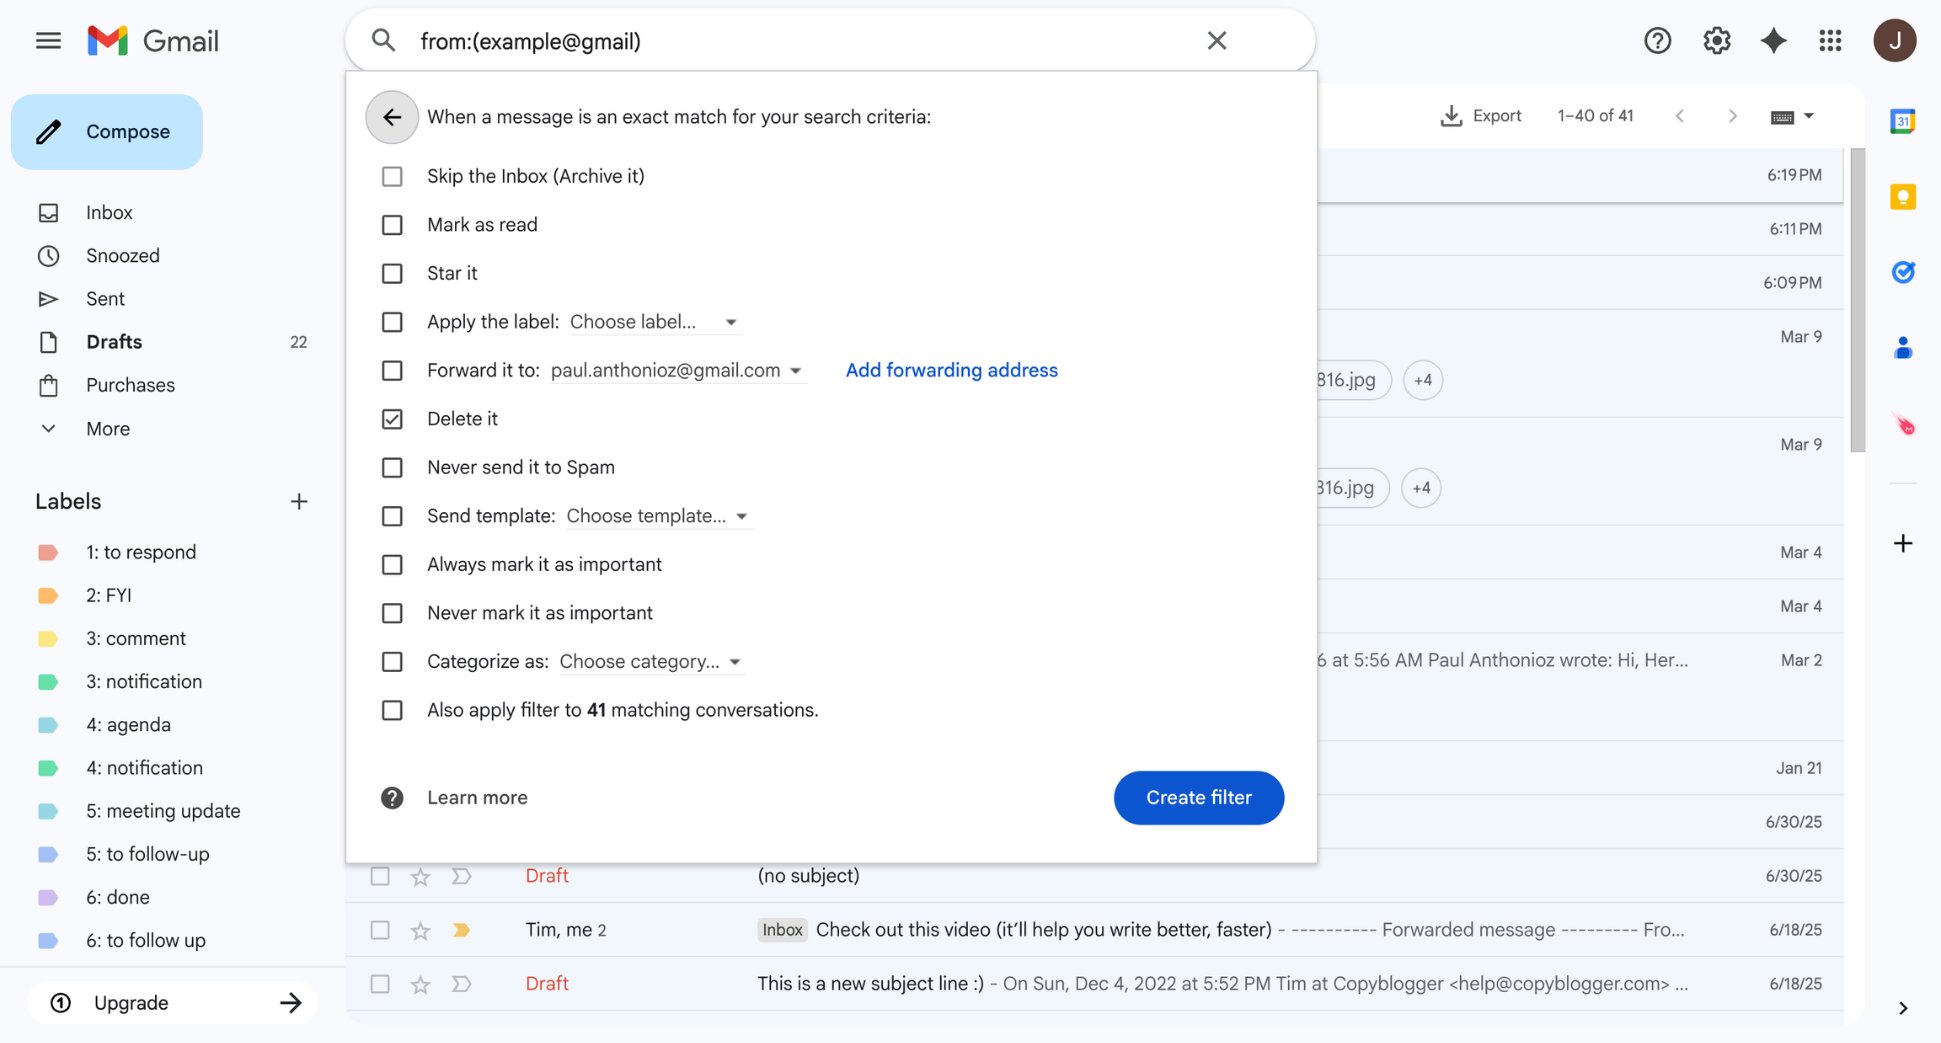Uncheck the Delete it option

click(x=391, y=418)
